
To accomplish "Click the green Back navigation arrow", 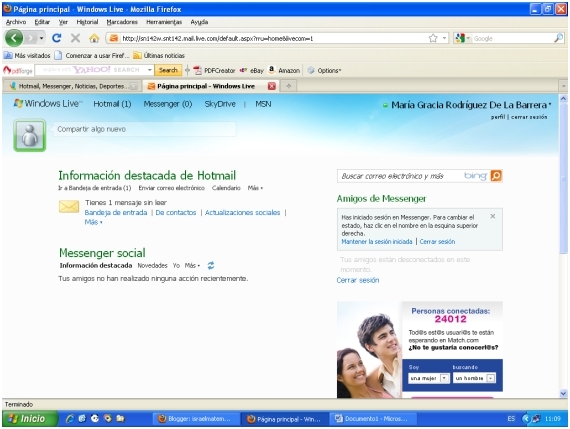I will click(x=14, y=38).
